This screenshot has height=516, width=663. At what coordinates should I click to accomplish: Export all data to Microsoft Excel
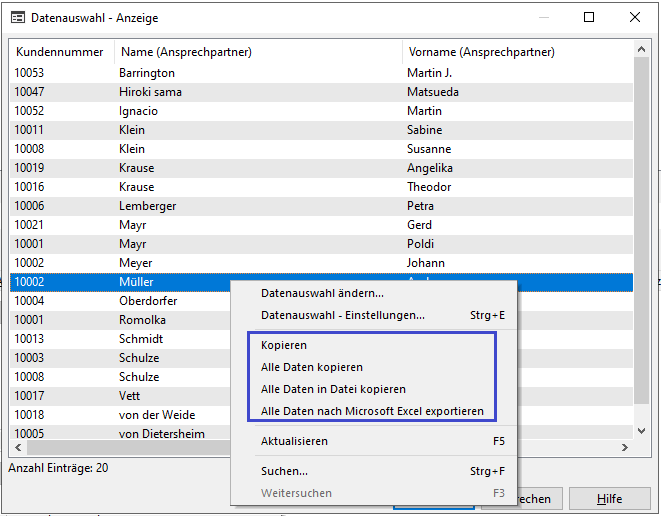point(372,411)
